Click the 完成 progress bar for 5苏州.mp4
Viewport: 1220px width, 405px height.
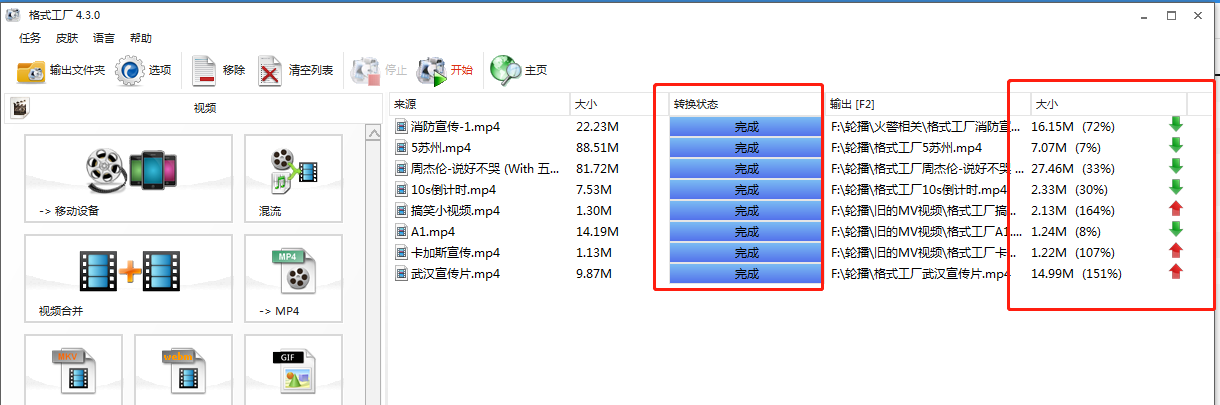pyautogui.click(x=746, y=148)
